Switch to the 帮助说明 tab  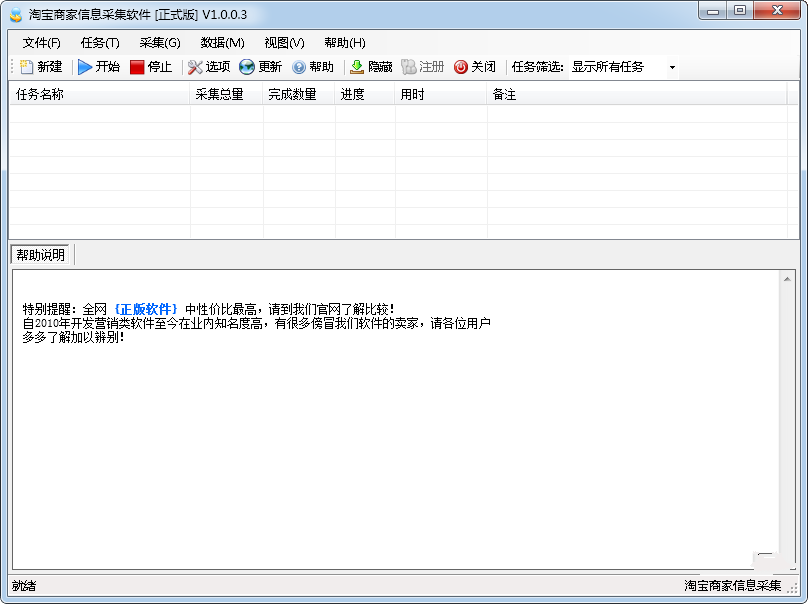pyautogui.click(x=42, y=254)
